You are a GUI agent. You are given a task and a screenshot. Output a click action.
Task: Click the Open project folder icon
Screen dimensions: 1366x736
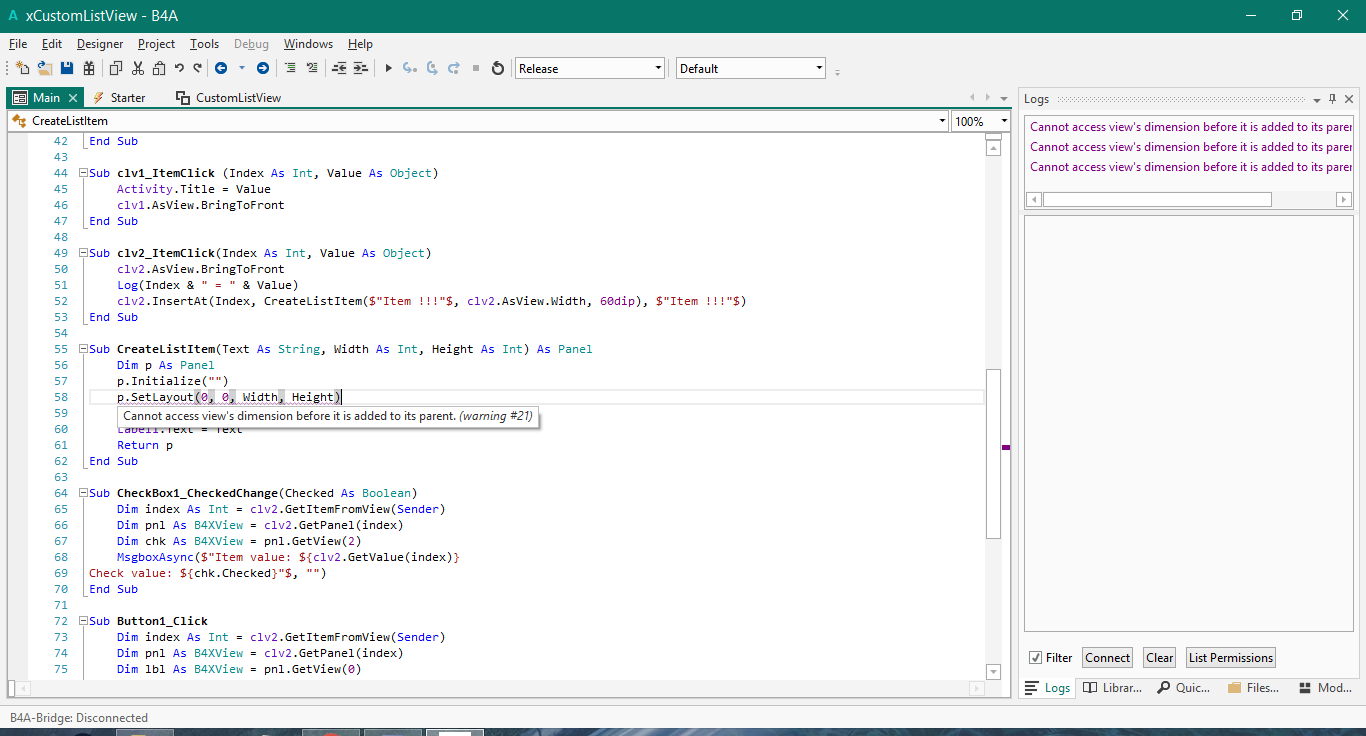pos(45,68)
